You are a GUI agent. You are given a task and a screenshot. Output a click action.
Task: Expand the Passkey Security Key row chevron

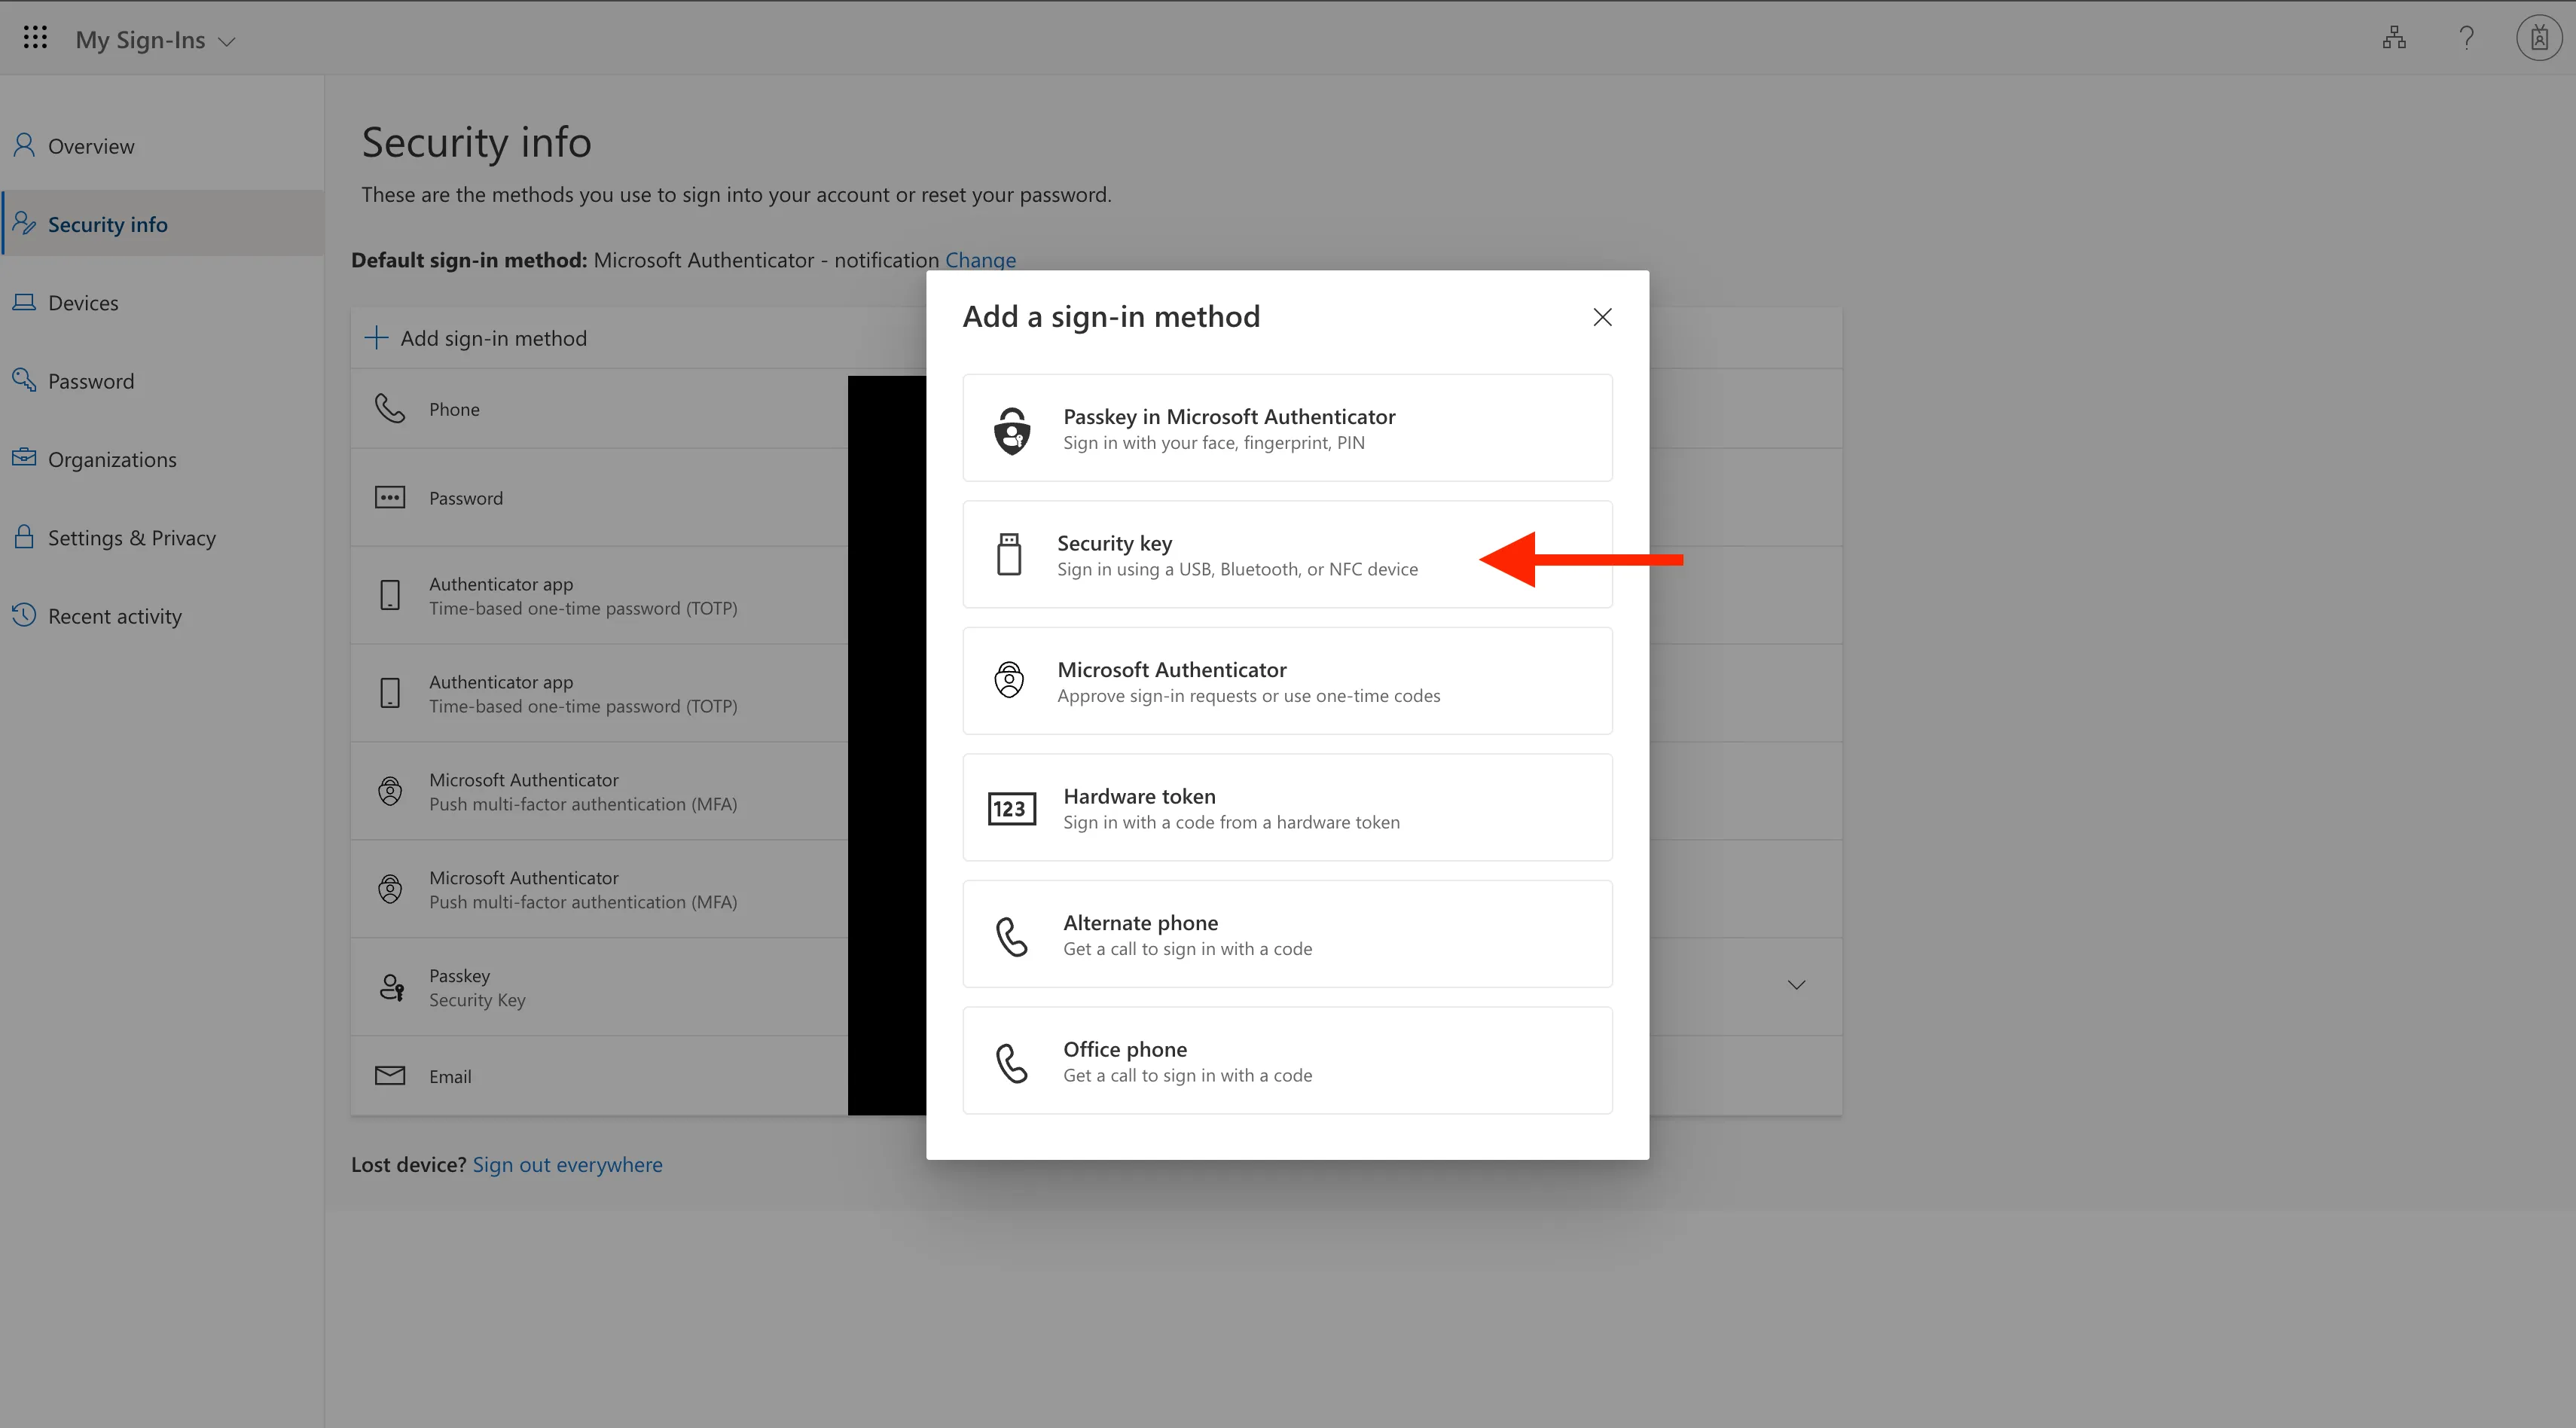1796,985
